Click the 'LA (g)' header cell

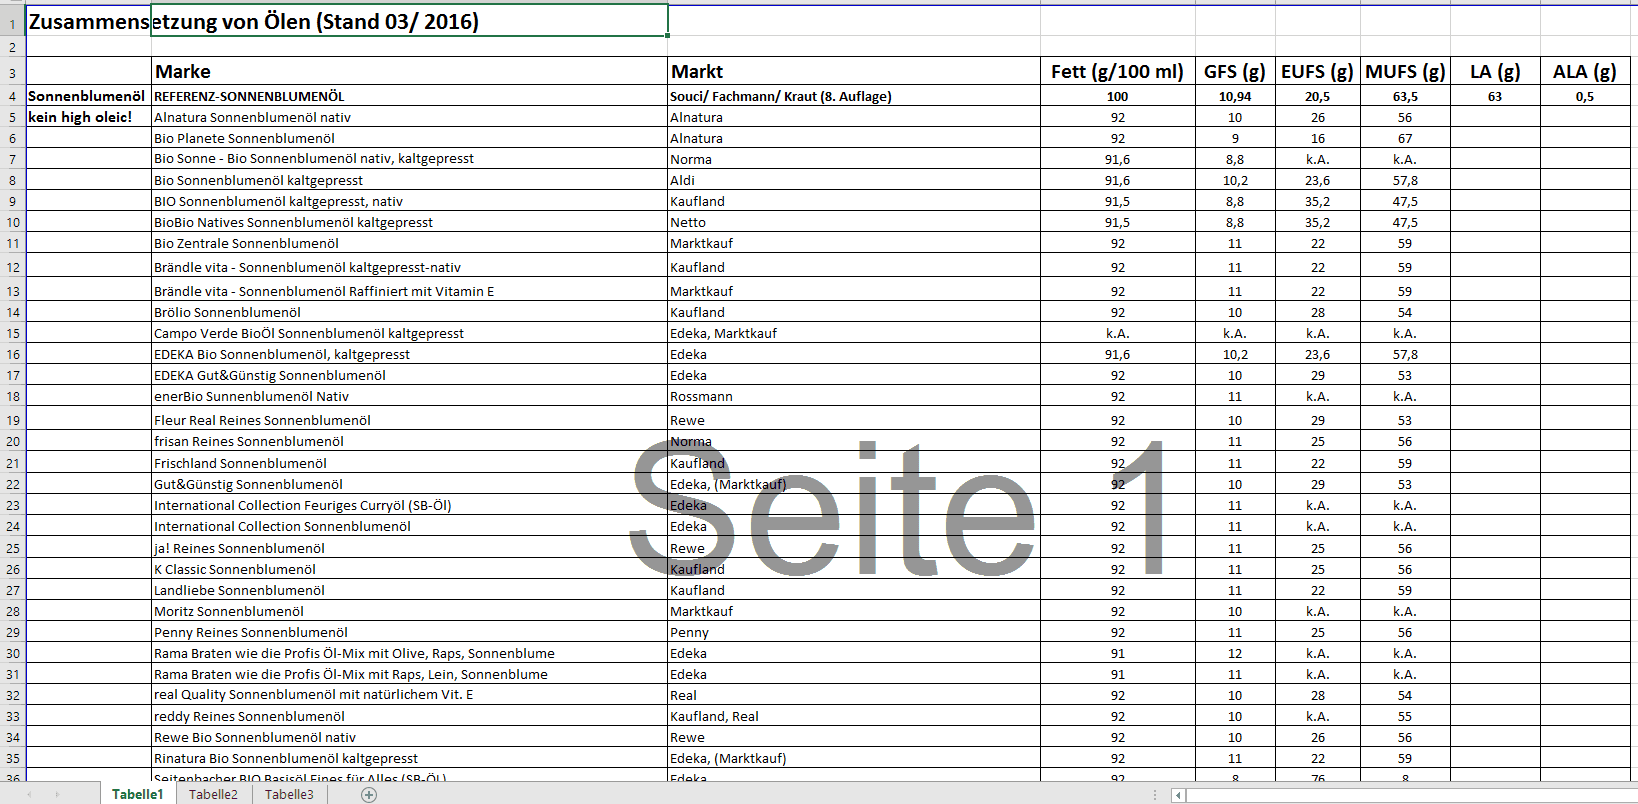1495,71
